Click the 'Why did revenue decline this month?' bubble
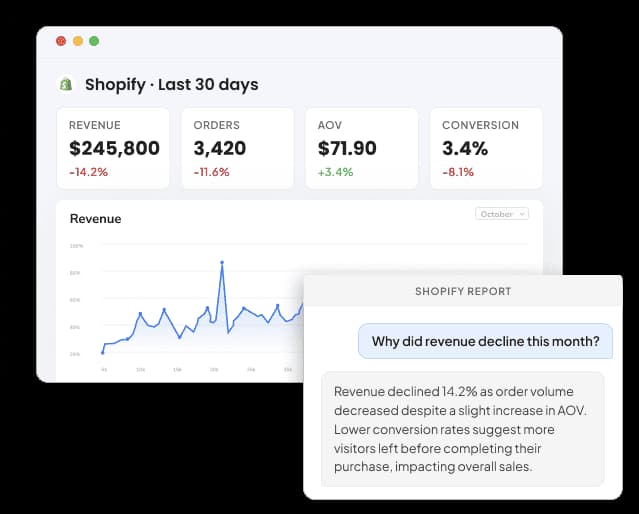 point(485,341)
